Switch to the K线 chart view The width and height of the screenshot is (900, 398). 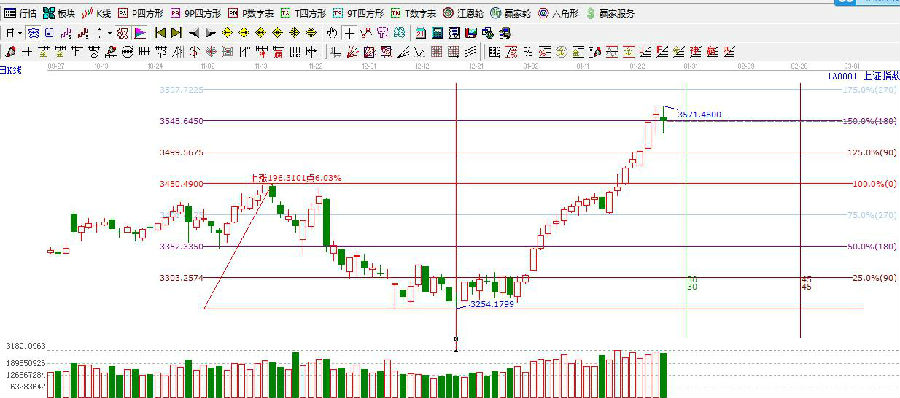point(96,13)
